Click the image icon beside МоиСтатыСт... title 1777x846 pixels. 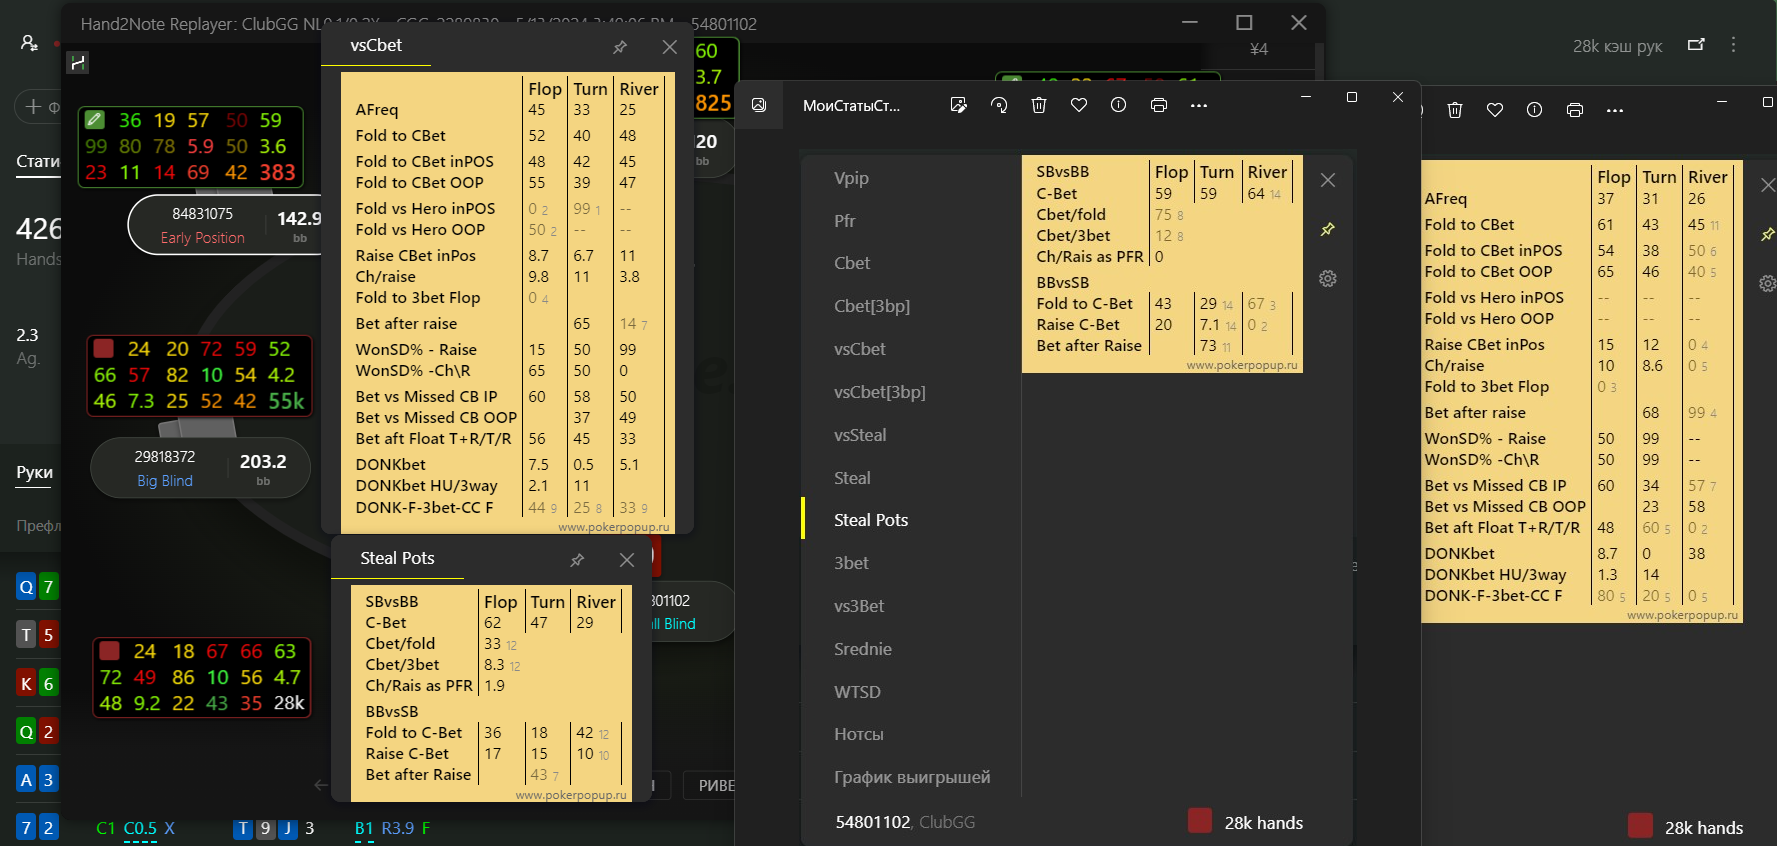point(759,105)
